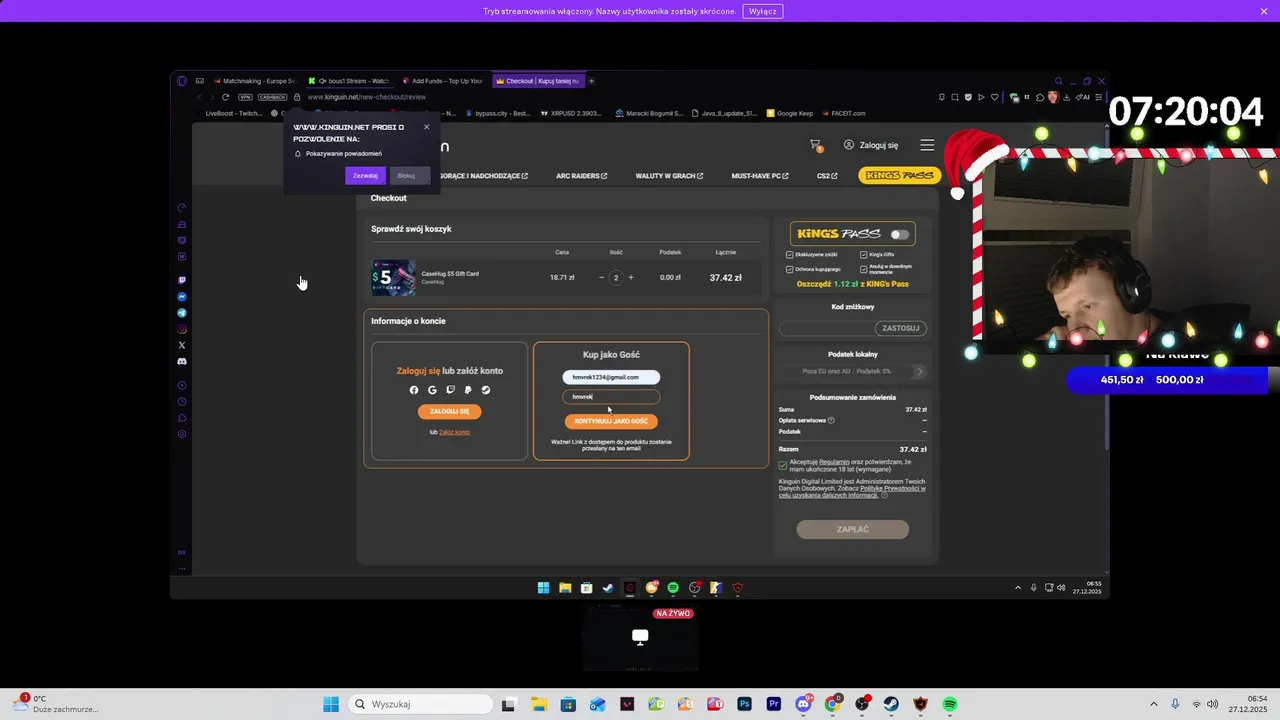Open Photoshop from the Windows taskbar
The width and height of the screenshot is (1280, 720).
tap(744, 704)
